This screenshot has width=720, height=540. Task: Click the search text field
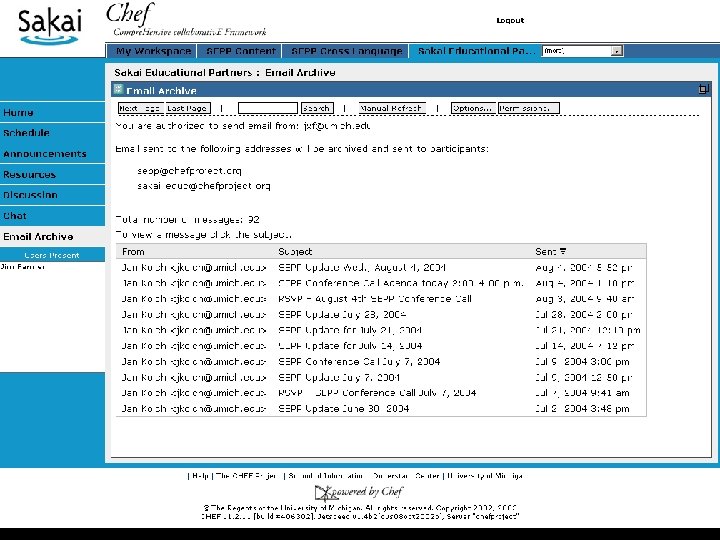click(x=268, y=108)
